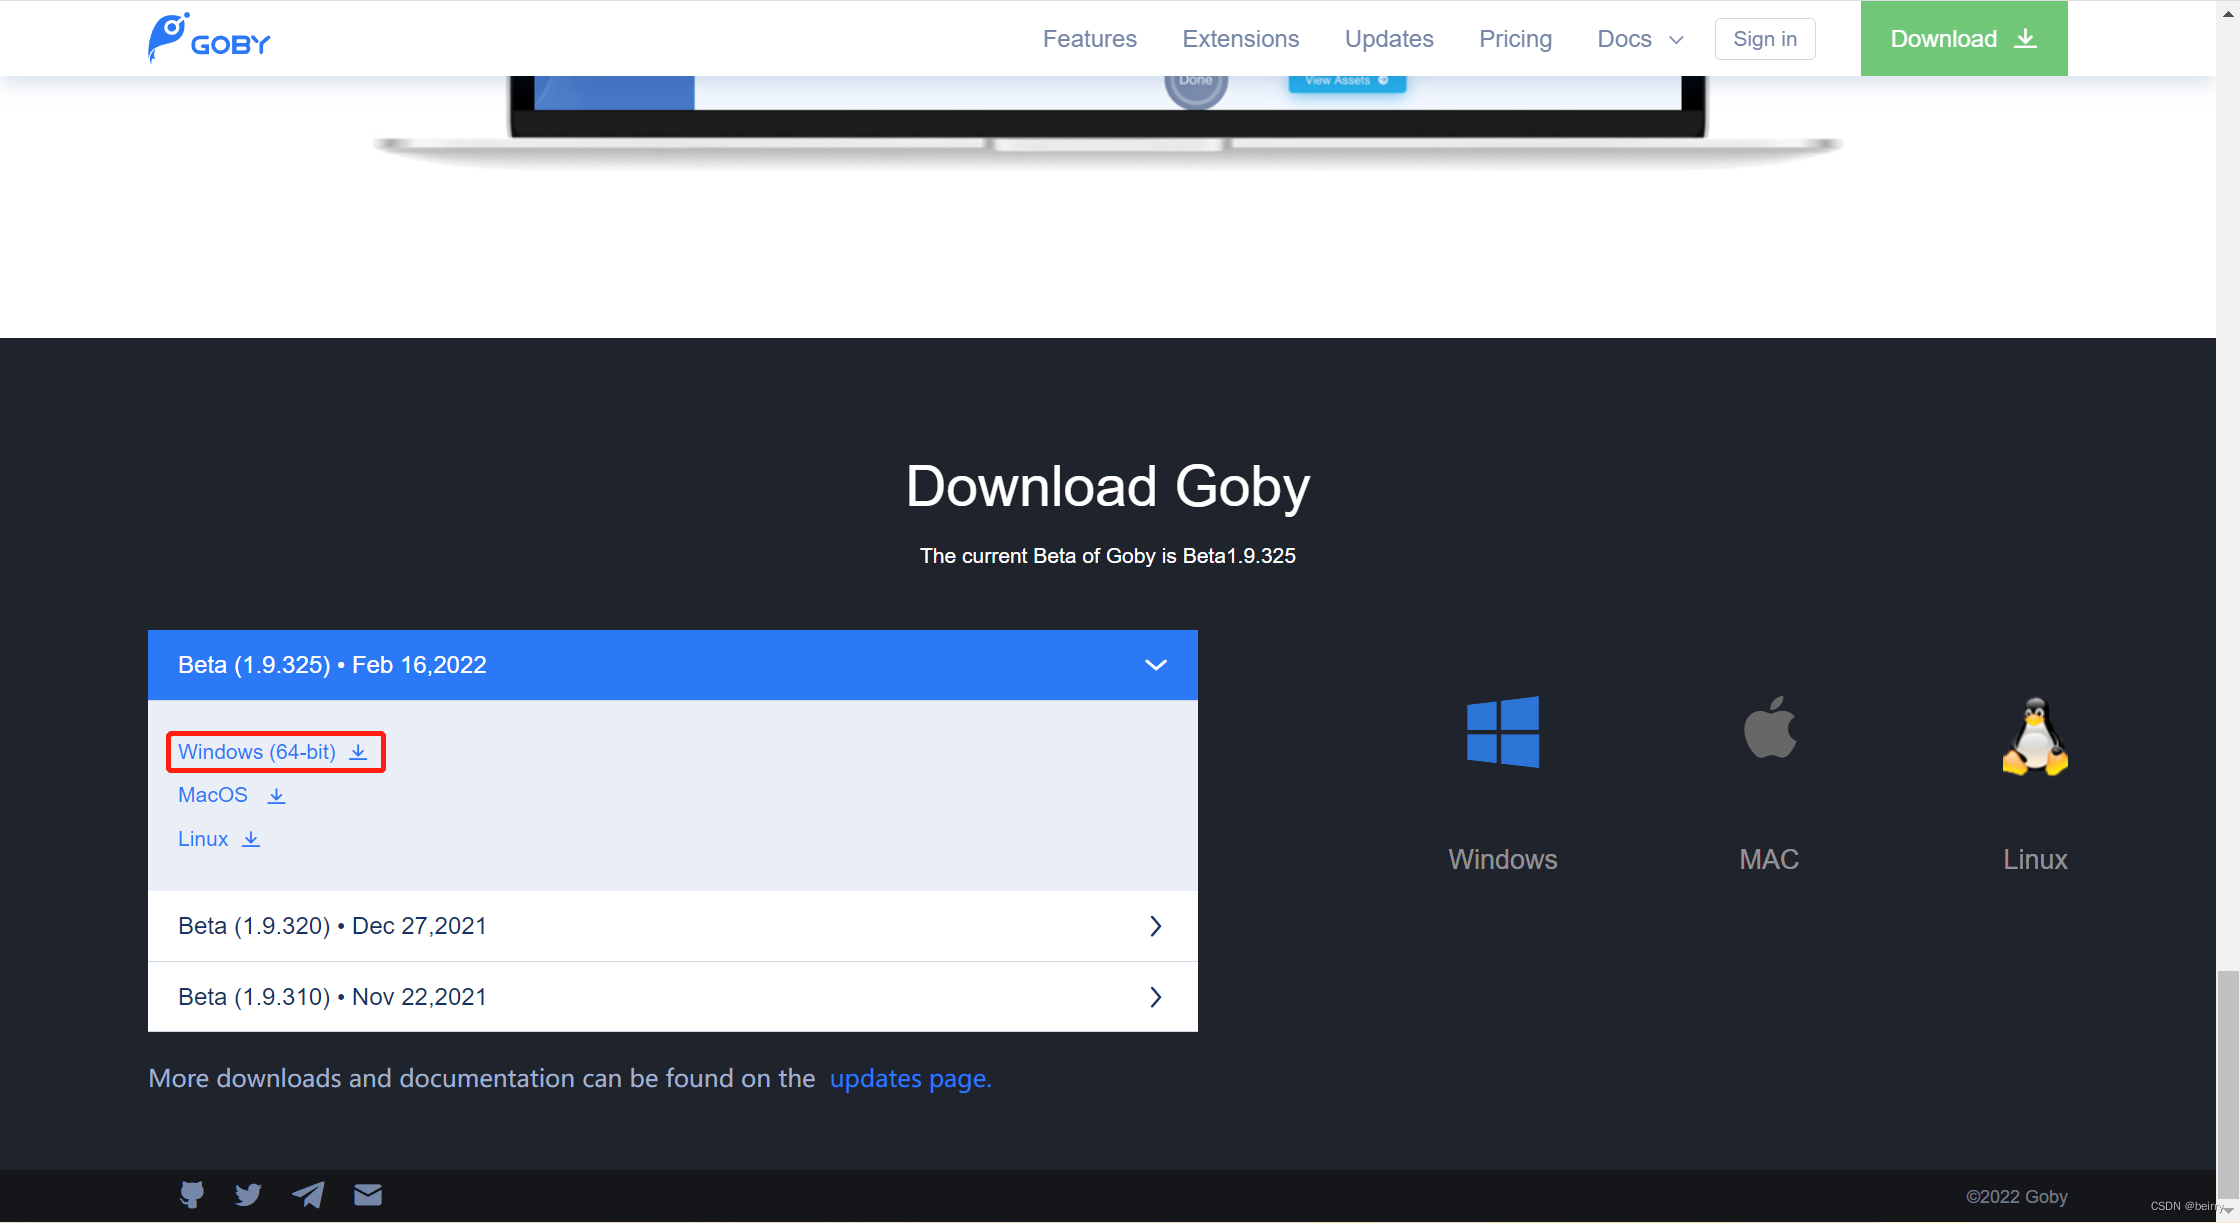
Task: Click the page vertical scrollbar thumb
Action: [2228, 1084]
